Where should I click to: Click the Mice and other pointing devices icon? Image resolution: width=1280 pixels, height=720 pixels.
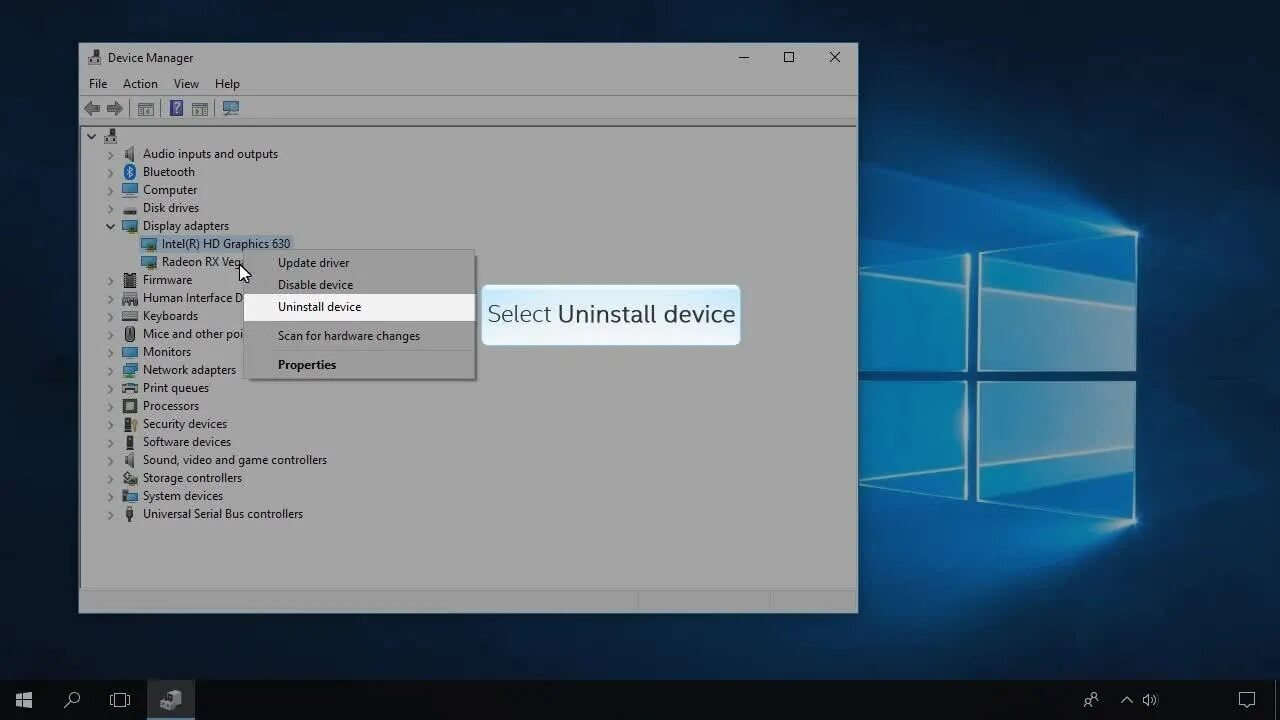130,334
